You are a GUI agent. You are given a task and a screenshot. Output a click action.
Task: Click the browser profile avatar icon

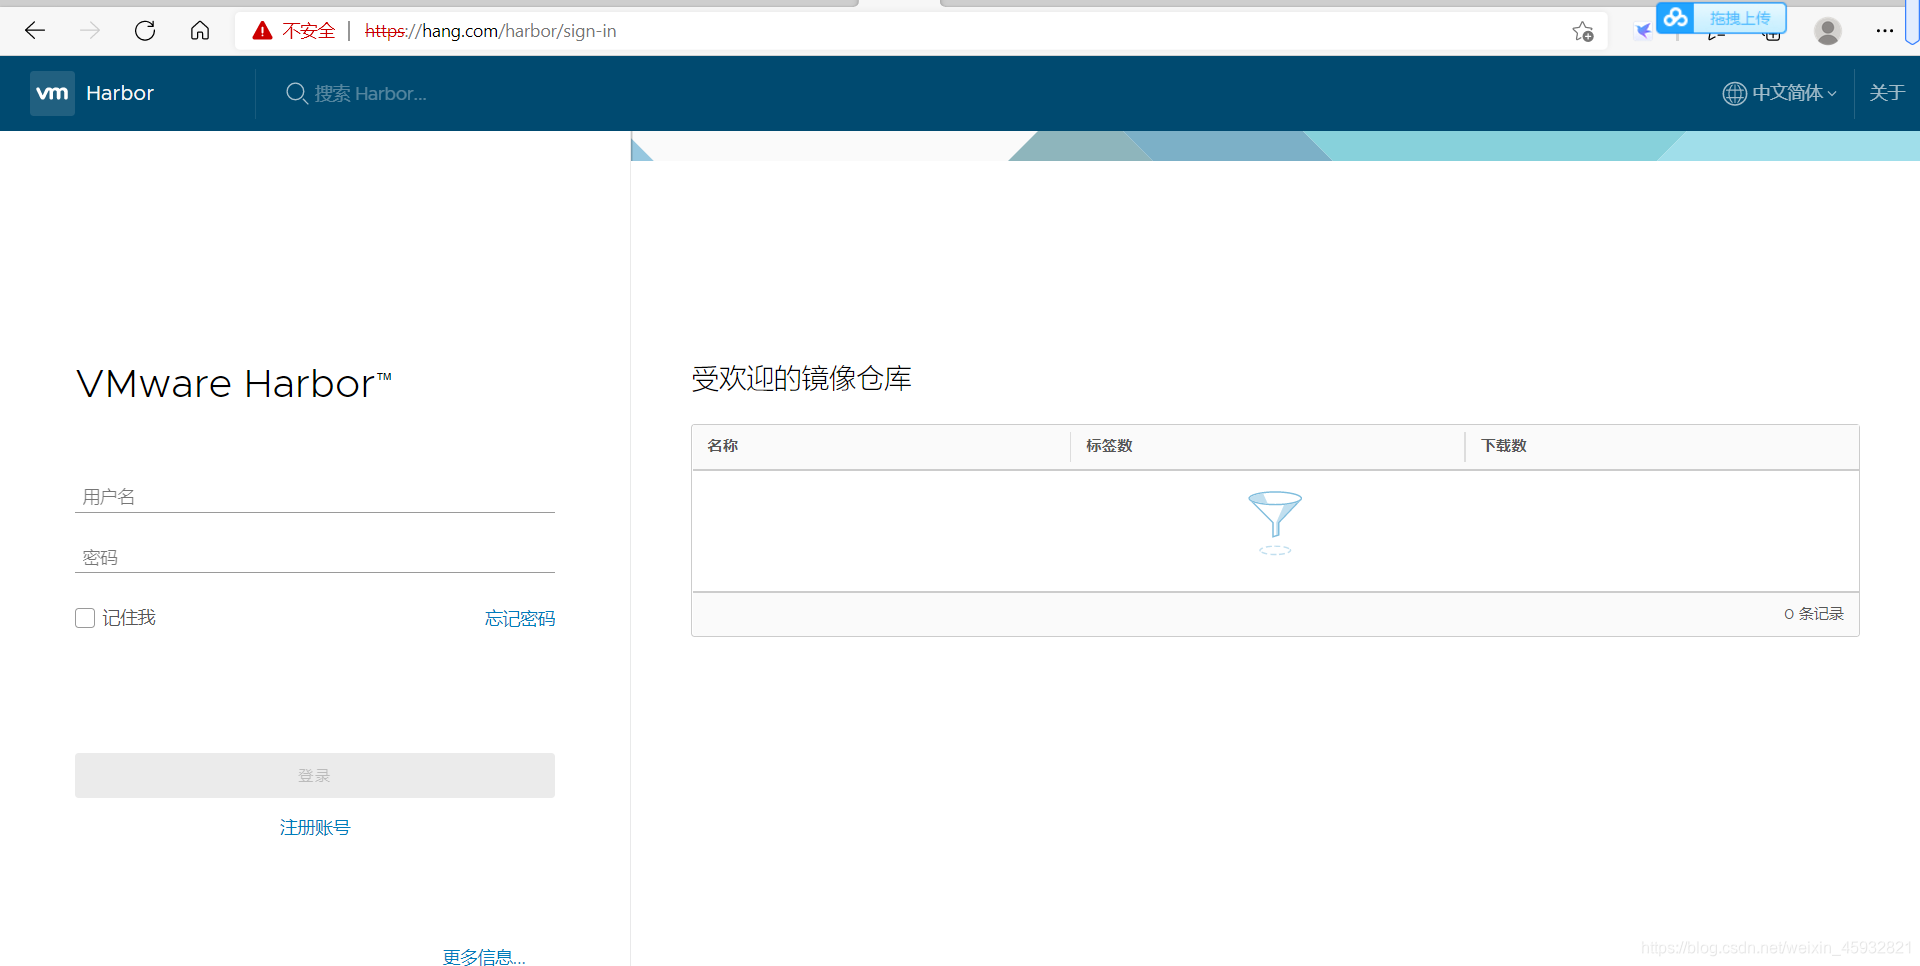coord(1827,31)
